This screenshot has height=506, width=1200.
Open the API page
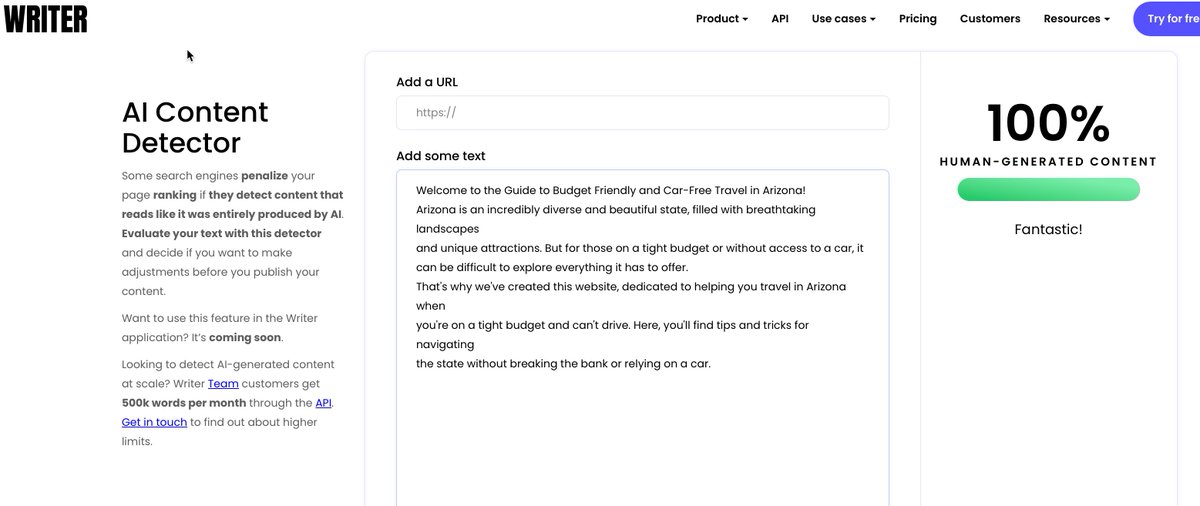(780, 18)
